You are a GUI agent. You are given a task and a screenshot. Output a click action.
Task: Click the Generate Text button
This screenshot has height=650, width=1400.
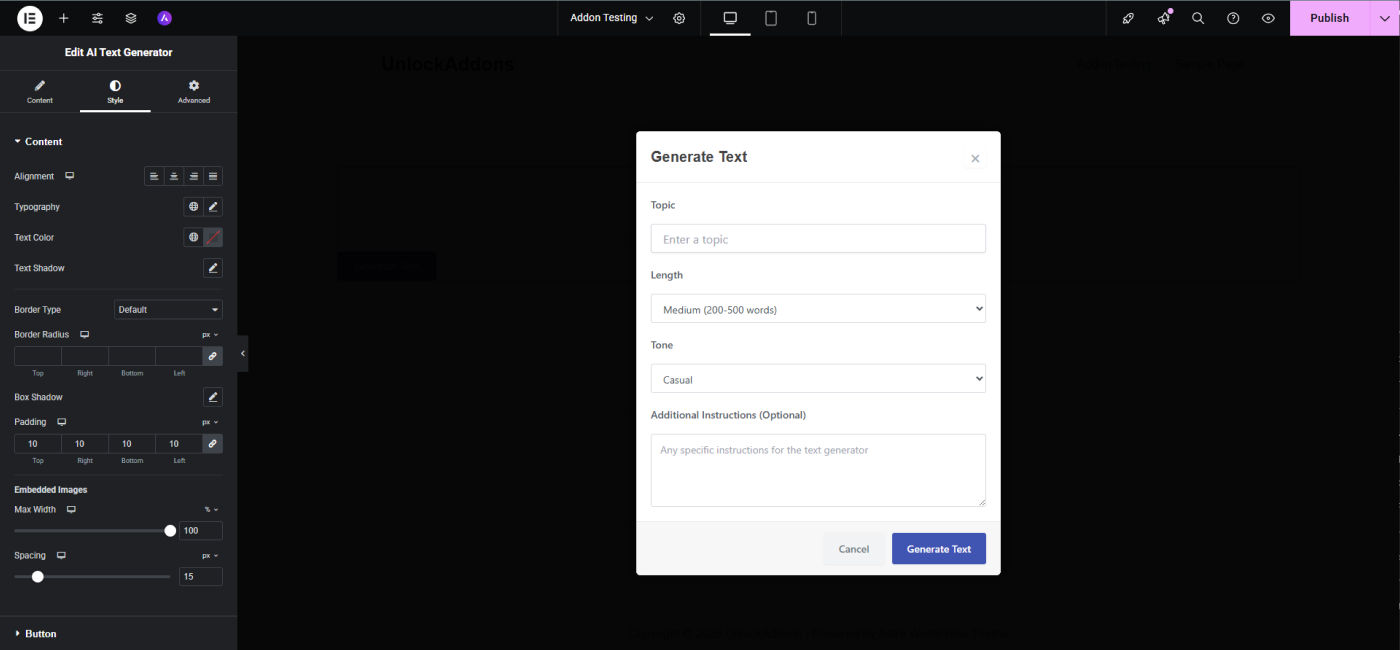pyautogui.click(x=938, y=549)
